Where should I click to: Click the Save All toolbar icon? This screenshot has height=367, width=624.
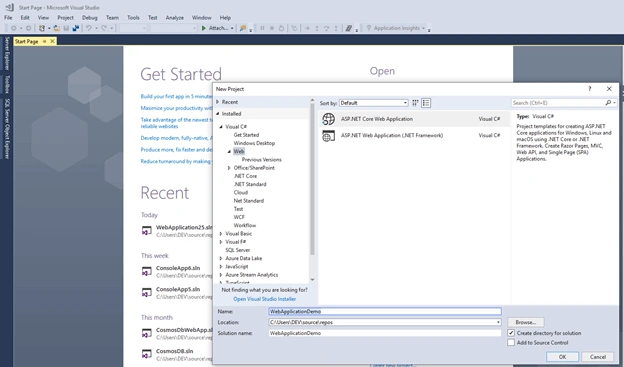(76, 28)
